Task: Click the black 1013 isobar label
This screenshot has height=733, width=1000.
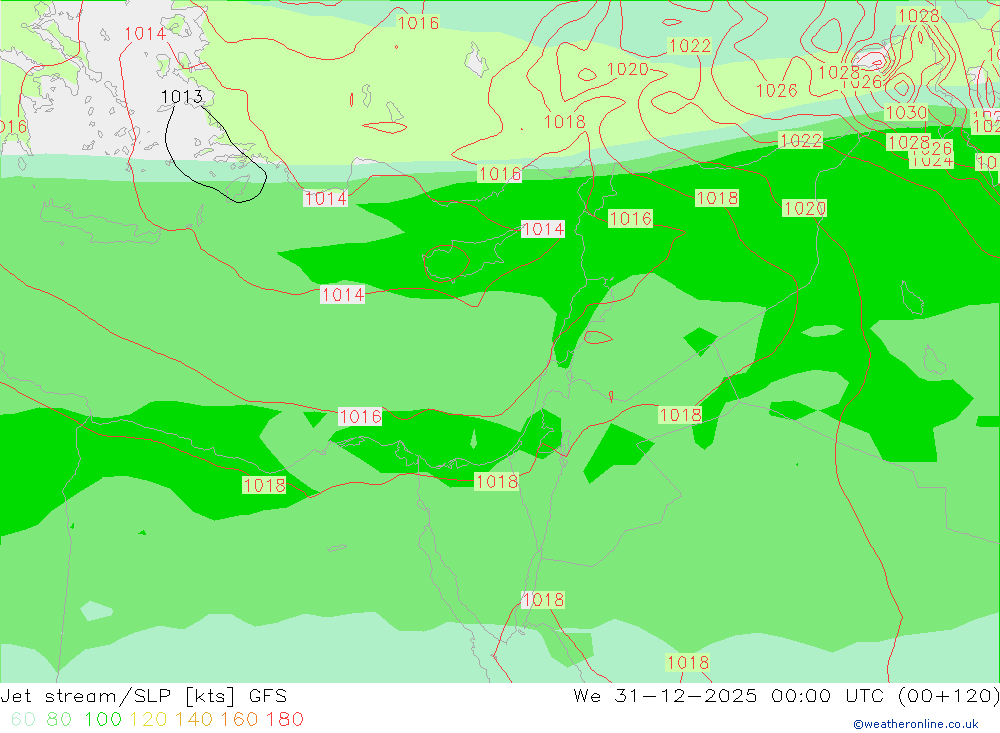Action: pyautogui.click(x=182, y=96)
